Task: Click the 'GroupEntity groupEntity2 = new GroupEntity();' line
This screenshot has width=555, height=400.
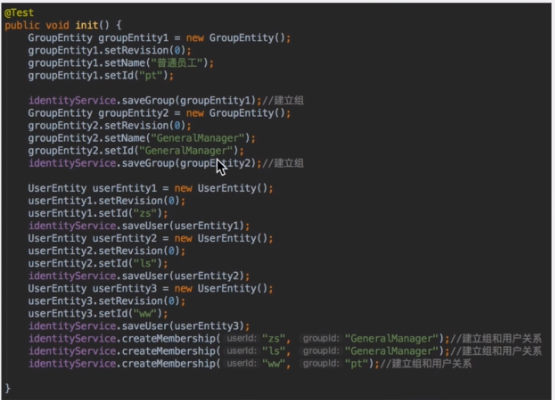Action: tap(159, 113)
